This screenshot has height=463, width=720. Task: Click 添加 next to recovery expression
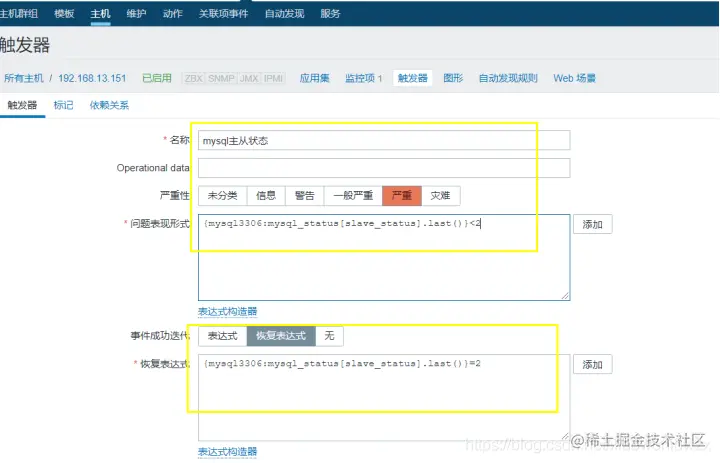coord(592,364)
